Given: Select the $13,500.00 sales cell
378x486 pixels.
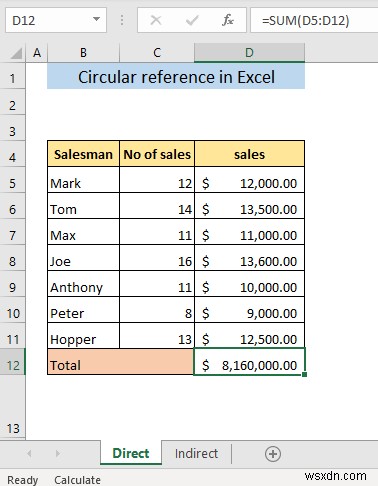Looking at the screenshot, I should (249, 206).
